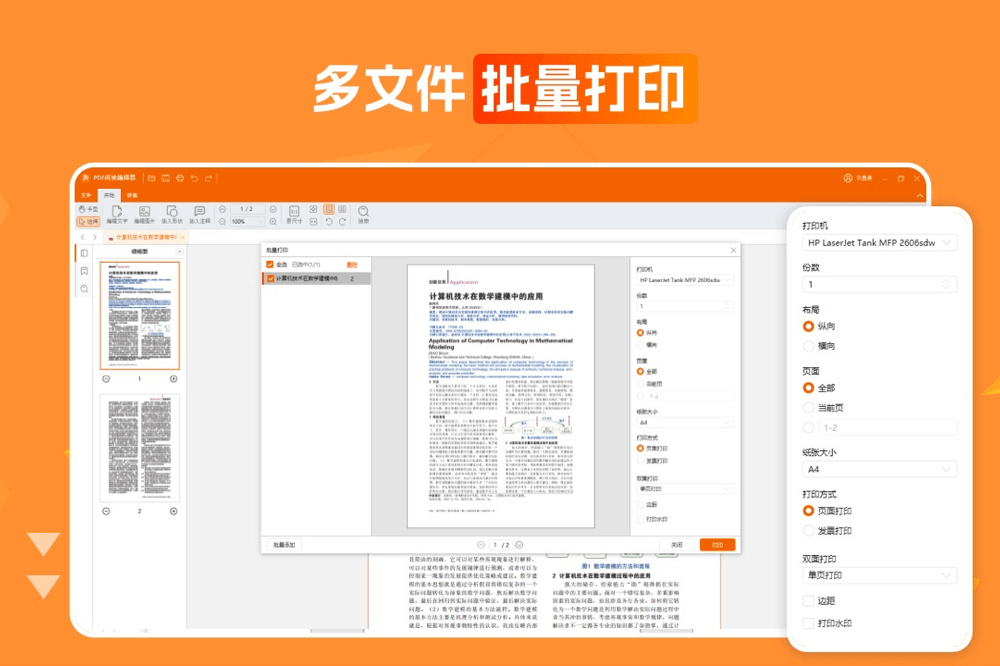Uncheck the file row checkbox in batch print list

pyautogui.click(x=270, y=279)
